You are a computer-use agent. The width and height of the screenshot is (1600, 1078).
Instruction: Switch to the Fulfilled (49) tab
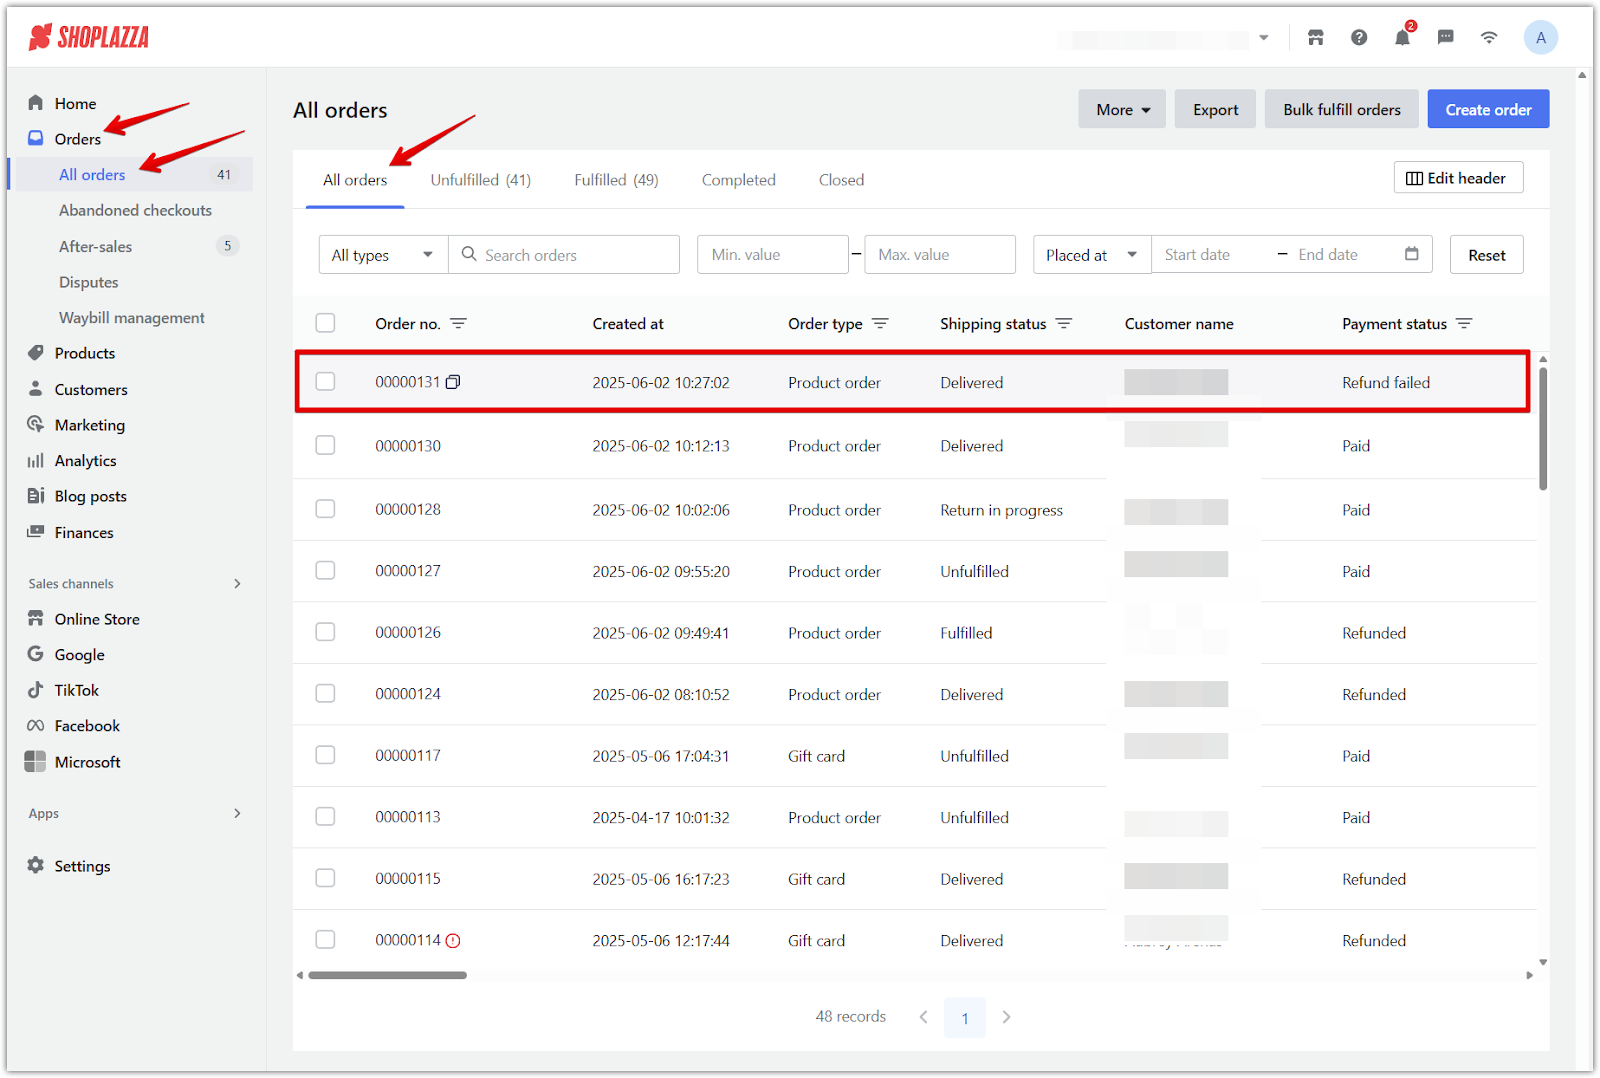616,180
